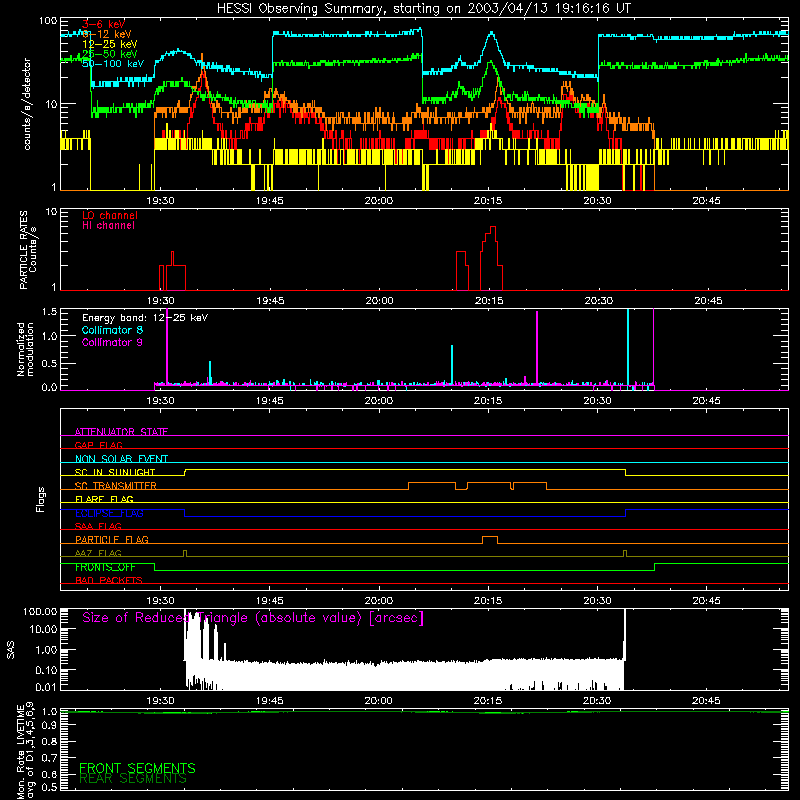Click the PARTICLE RATES Counts/s axis label
Screen dimensions: 800x800
tap(28, 250)
